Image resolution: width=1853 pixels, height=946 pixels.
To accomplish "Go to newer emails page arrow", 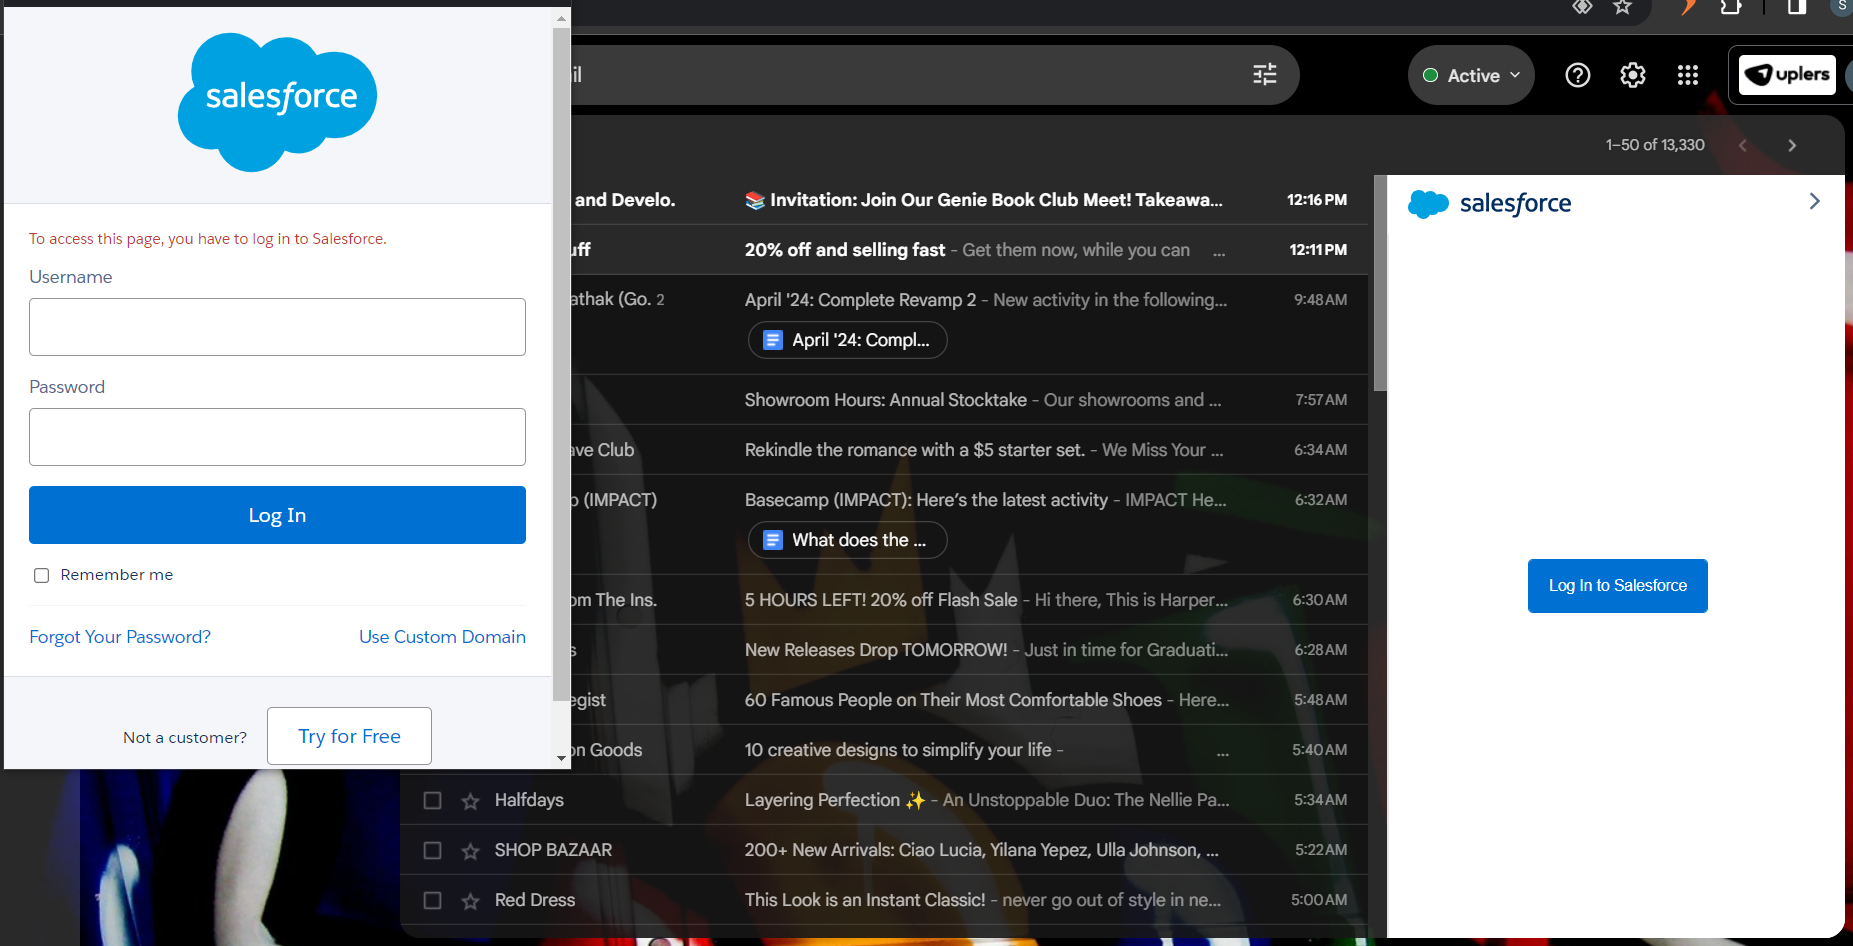I will pos(1743,145).
